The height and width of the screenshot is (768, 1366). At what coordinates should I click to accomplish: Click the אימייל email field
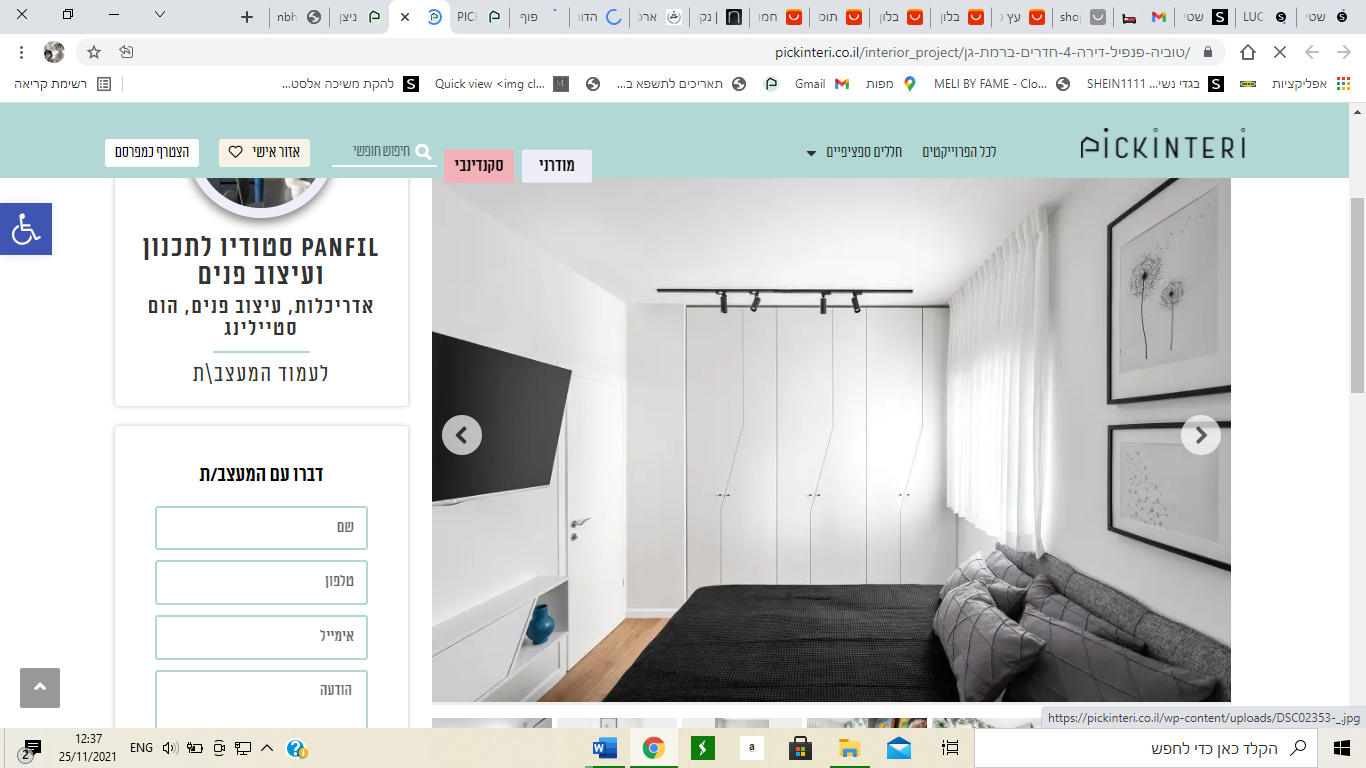[x=261, y=637]
